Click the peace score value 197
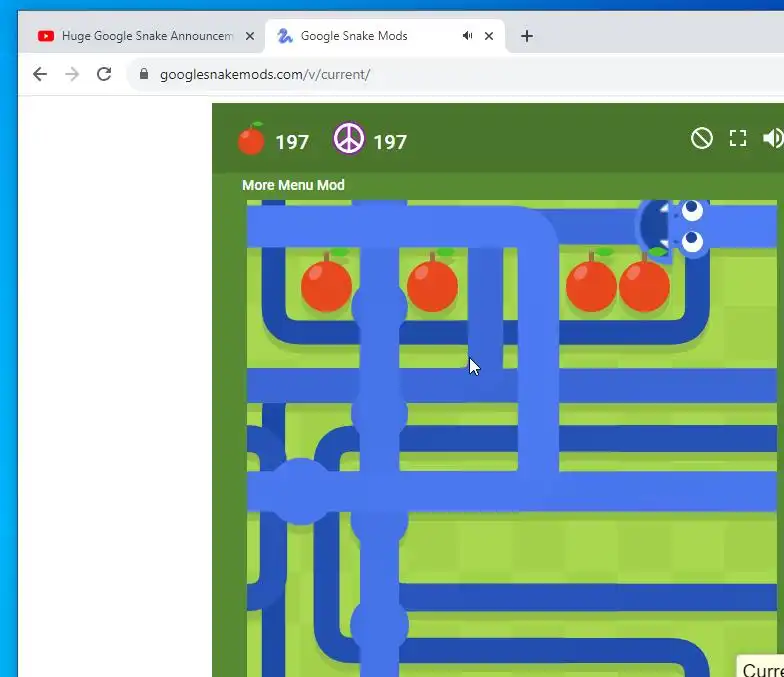 390,142
